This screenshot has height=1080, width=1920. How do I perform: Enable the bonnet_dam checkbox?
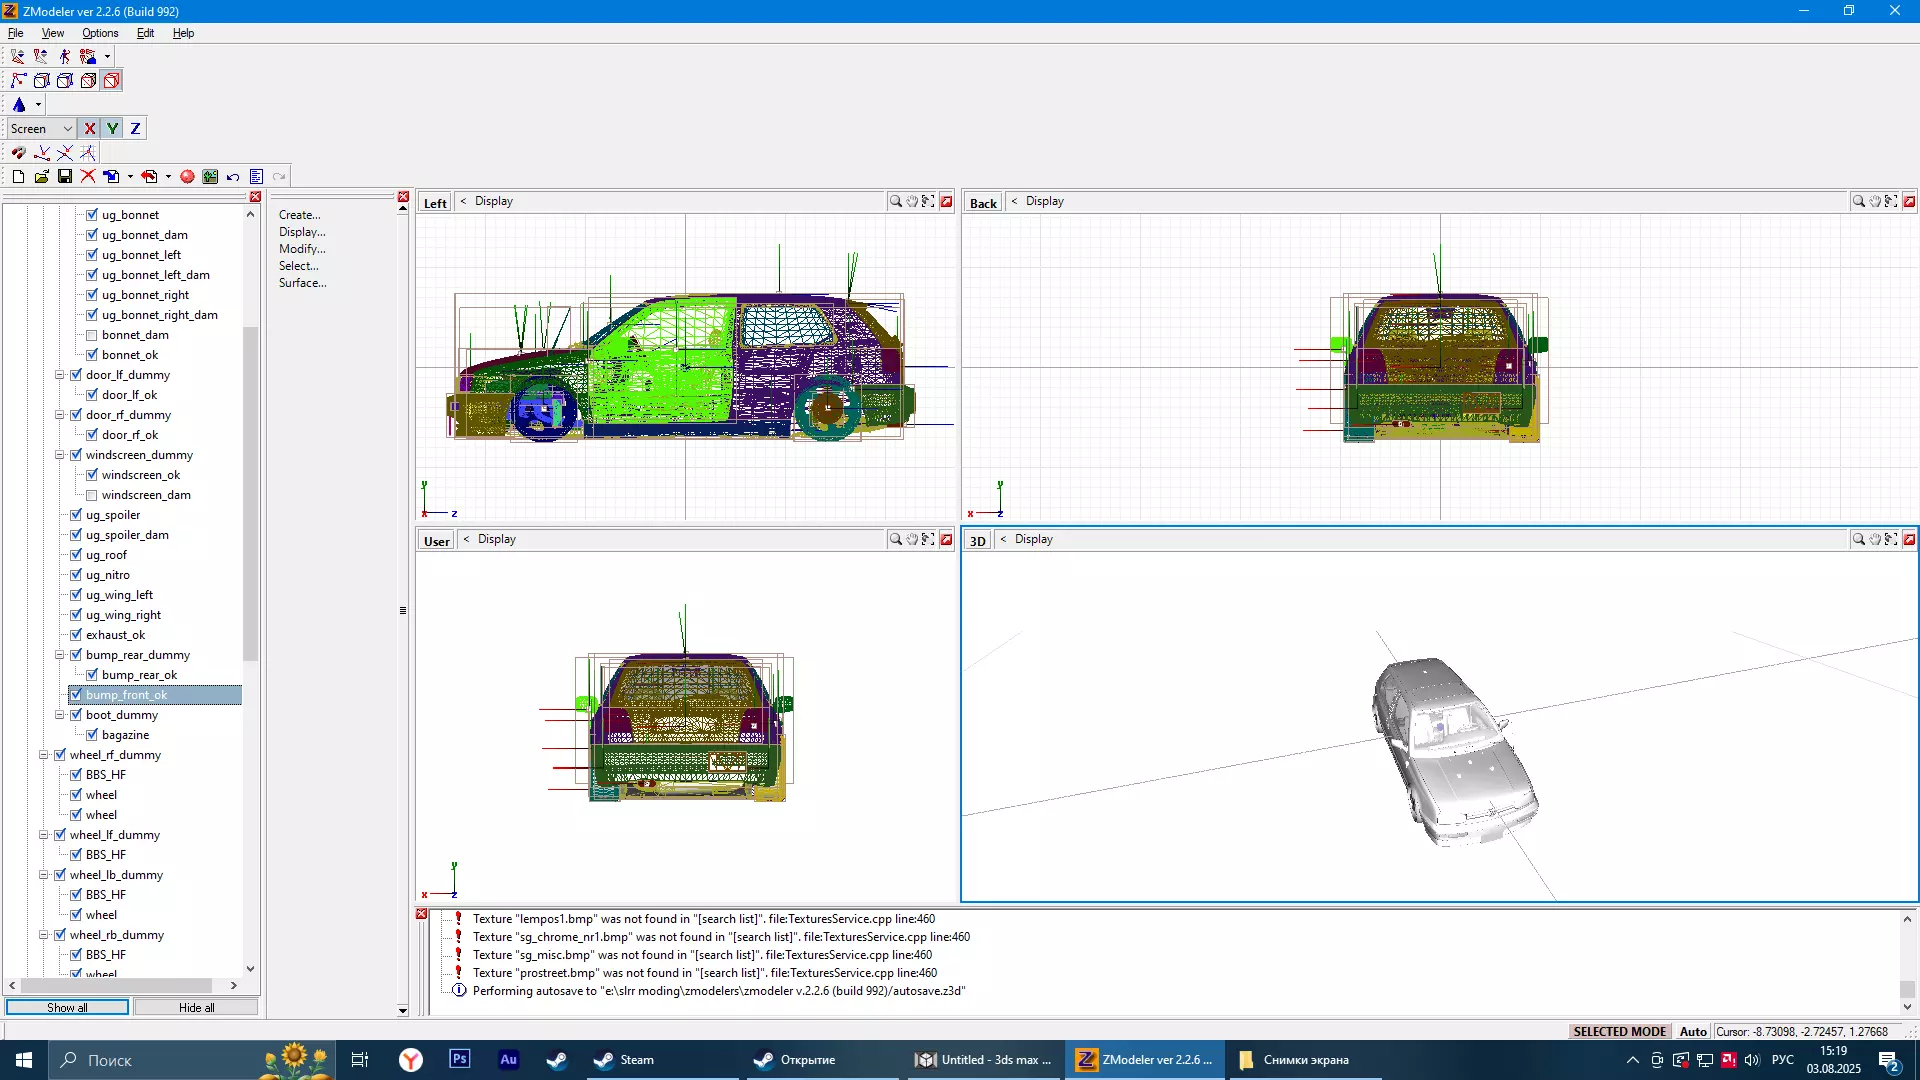pos(92,335)
